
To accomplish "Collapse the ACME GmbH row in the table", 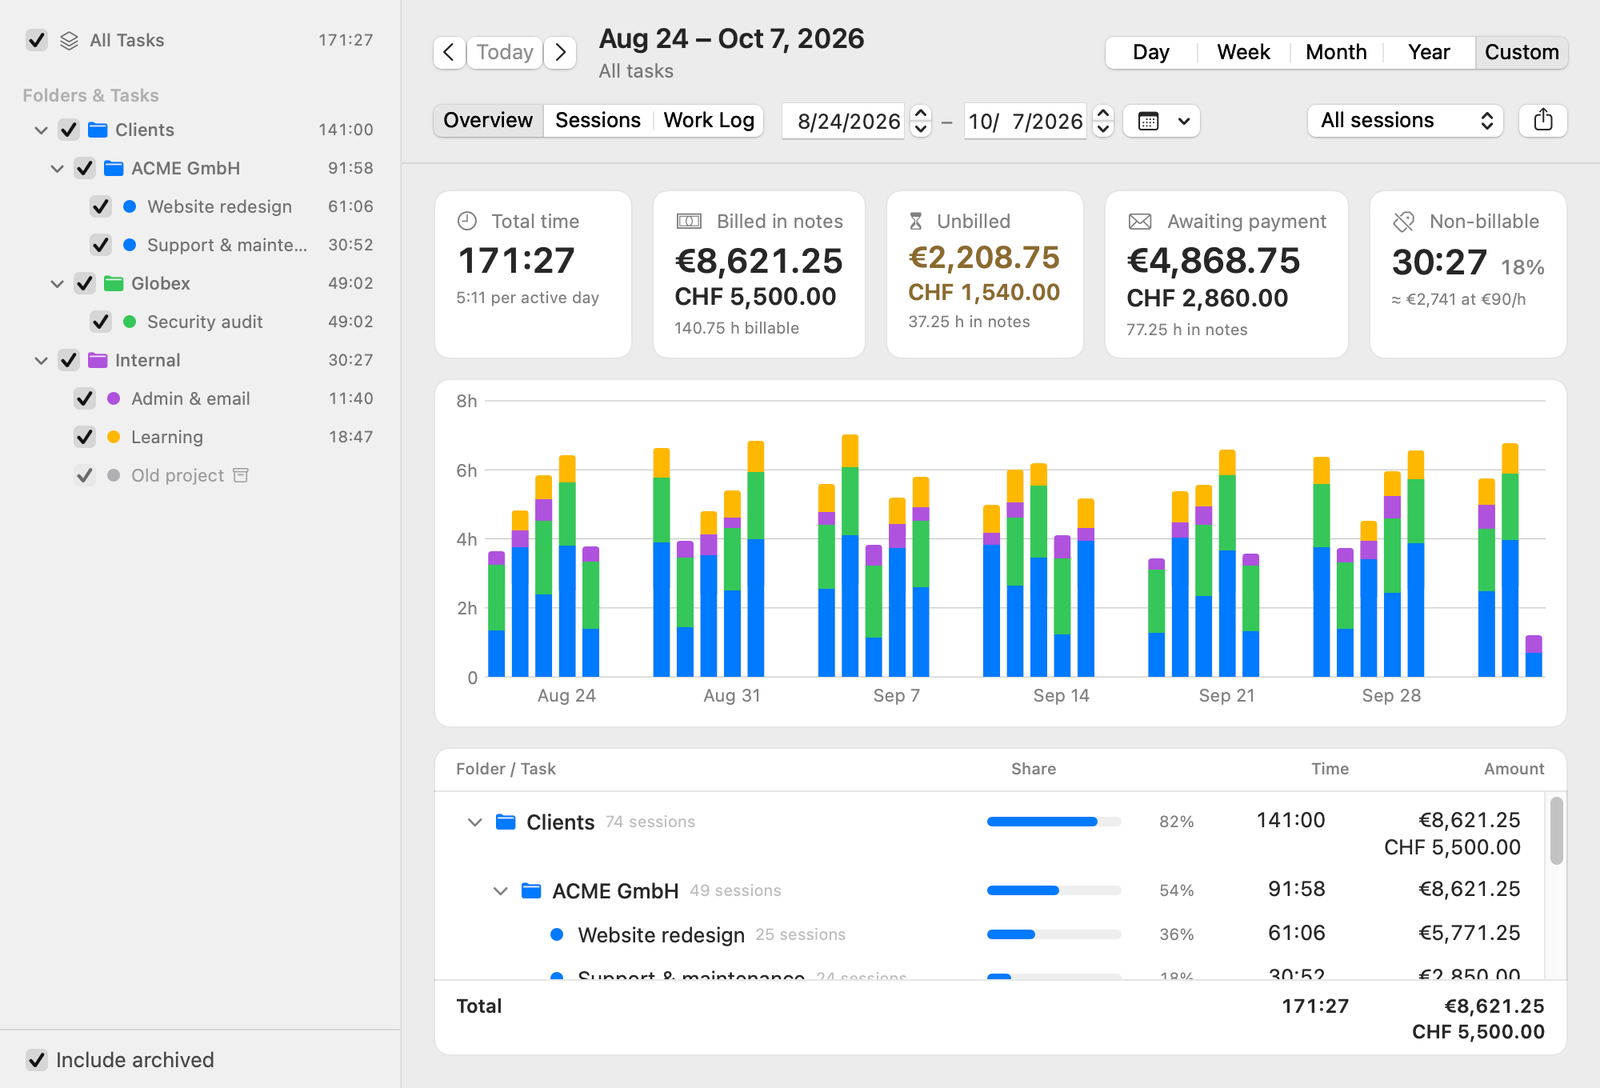I will pos(501,890).
